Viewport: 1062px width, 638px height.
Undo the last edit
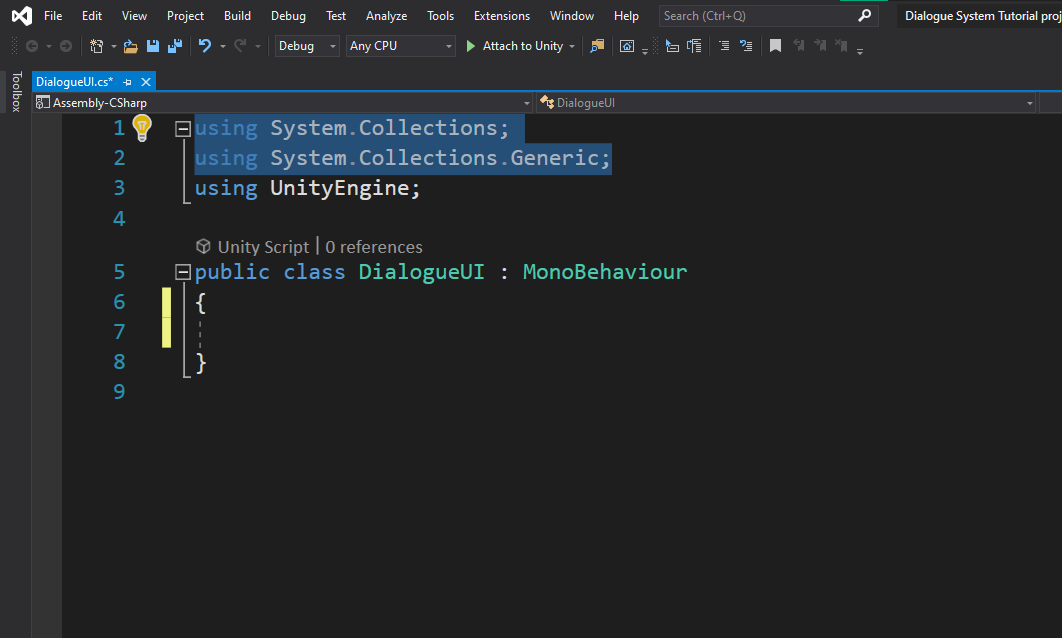tap(204, 45)
